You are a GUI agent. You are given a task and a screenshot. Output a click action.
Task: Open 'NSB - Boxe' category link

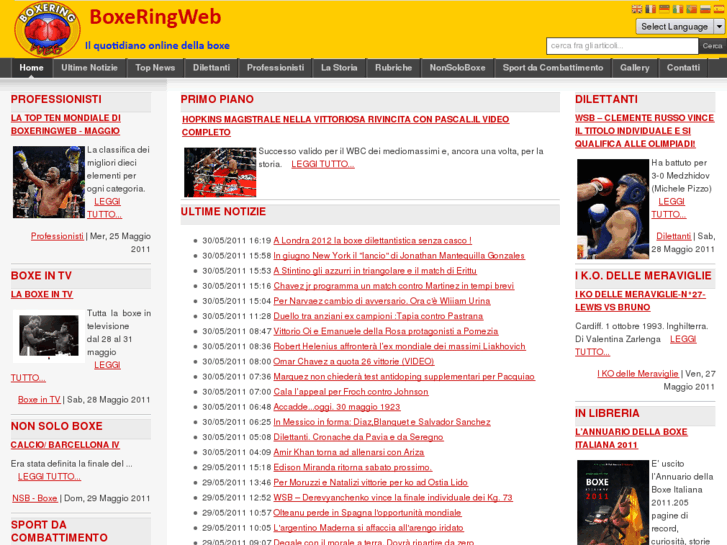pos(35,498)
